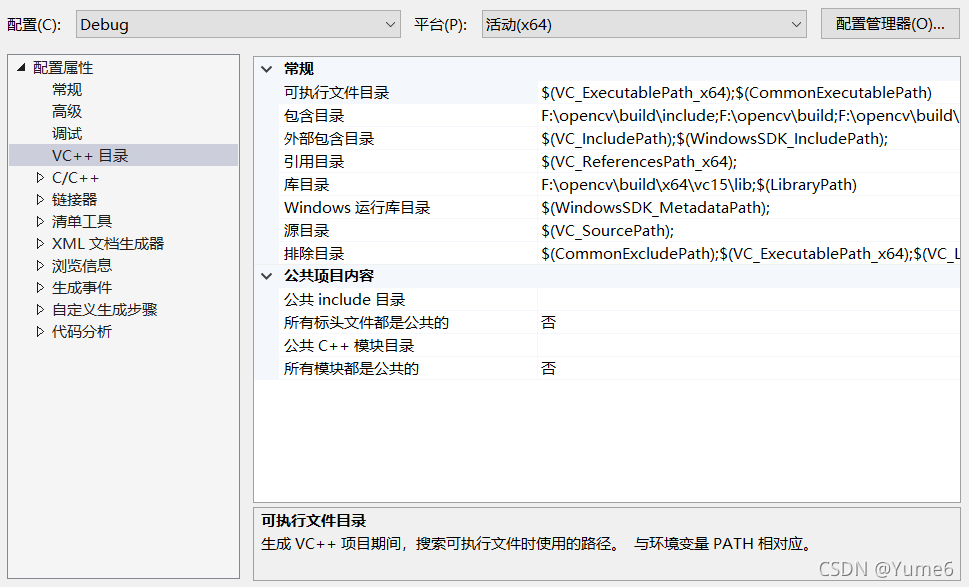Select the 调试 page in sidebar
The width and height of the screenshot is (969, 587).
[x=66, y=133]
